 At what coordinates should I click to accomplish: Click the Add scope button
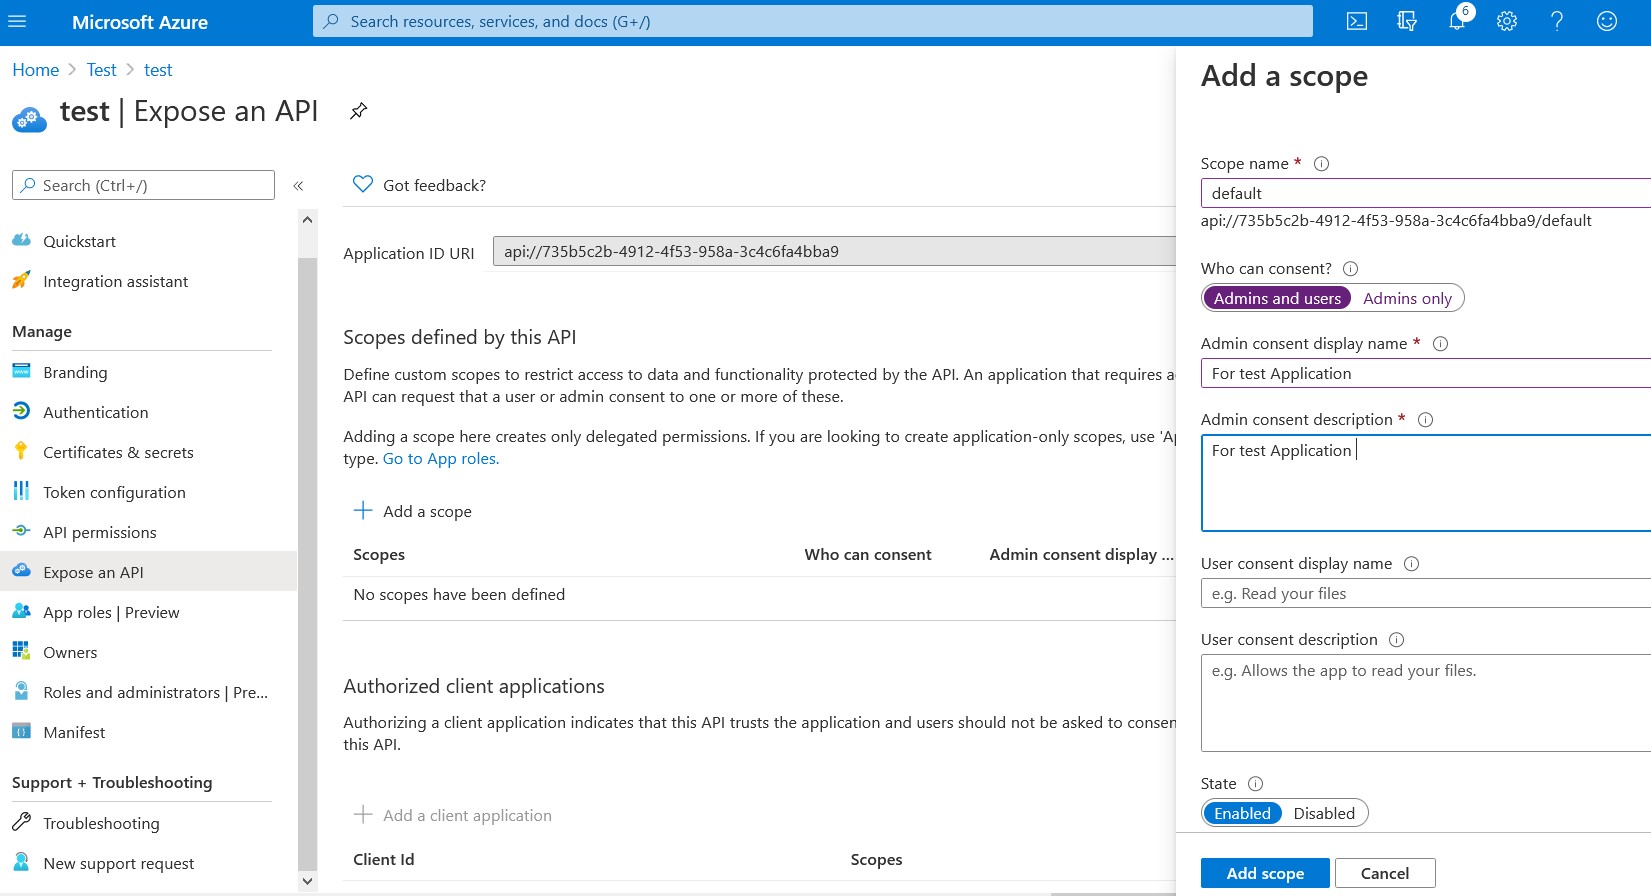(1265, 874)
